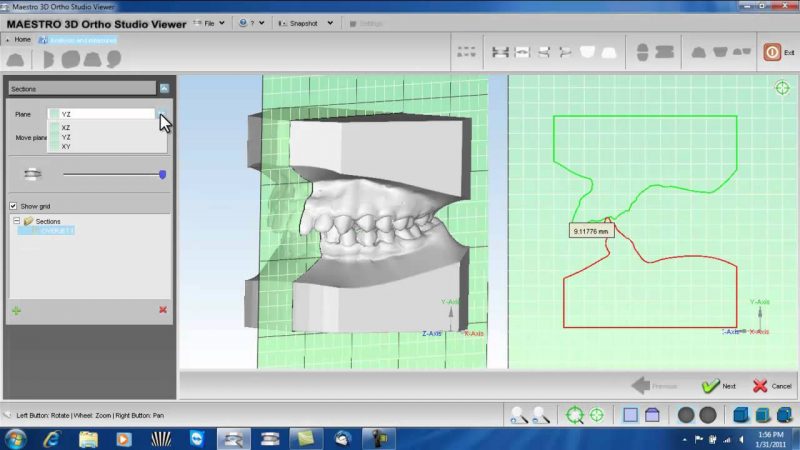Select the right-side bite view icon
This screenshot has height=450, width=800.
(x=544, y=52)
